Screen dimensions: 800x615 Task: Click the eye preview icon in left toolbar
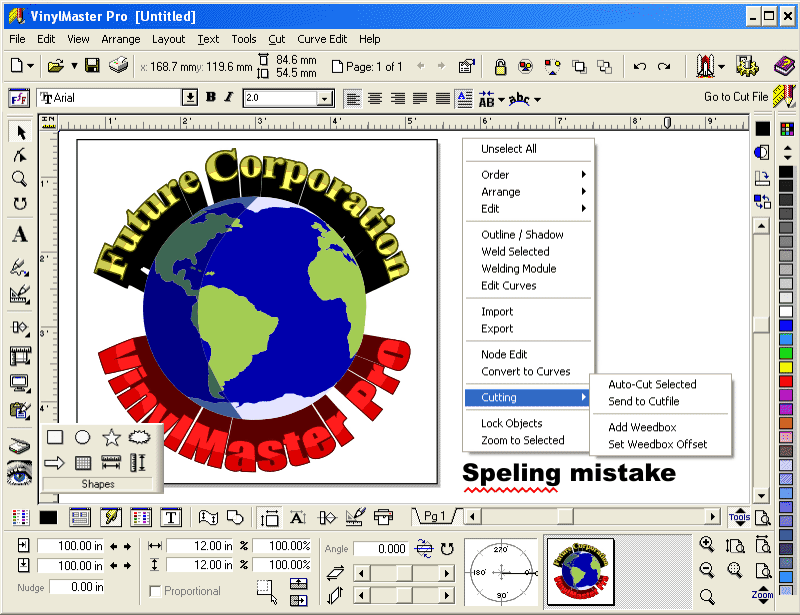point(19,473)
